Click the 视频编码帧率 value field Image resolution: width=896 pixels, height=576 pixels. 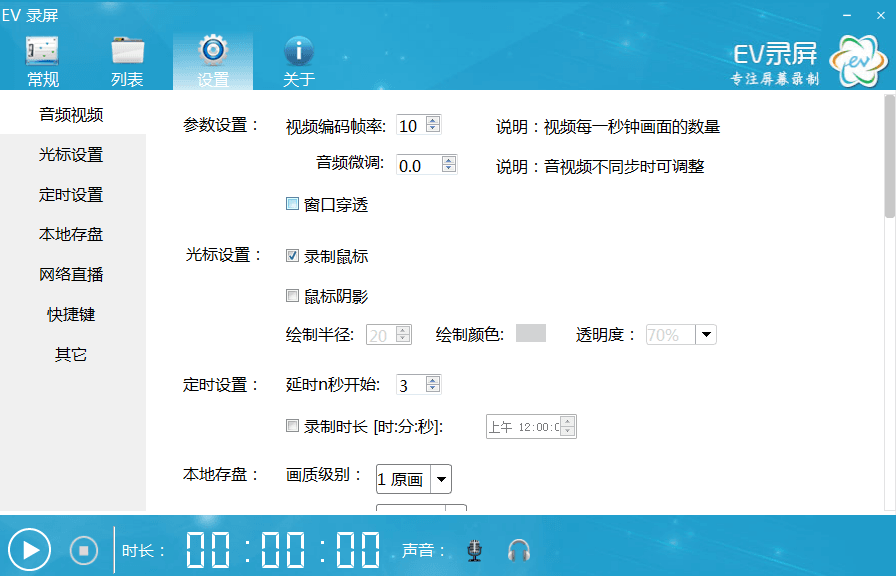(410, 126)
